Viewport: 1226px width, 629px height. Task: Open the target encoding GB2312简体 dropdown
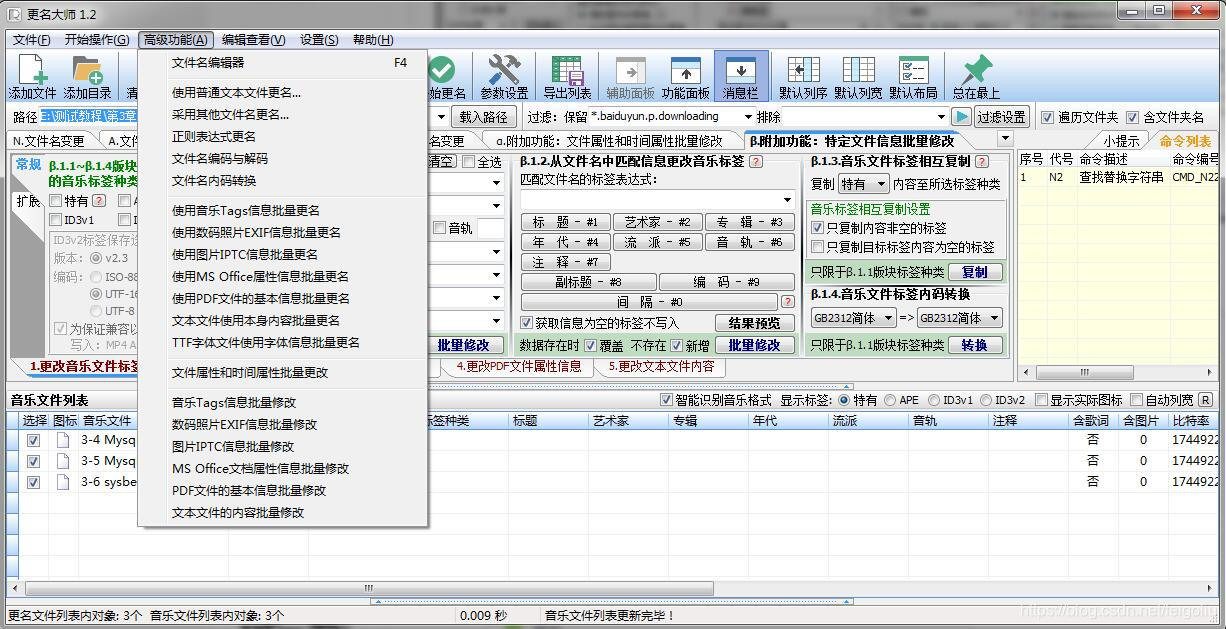click(x=993, y=318)
